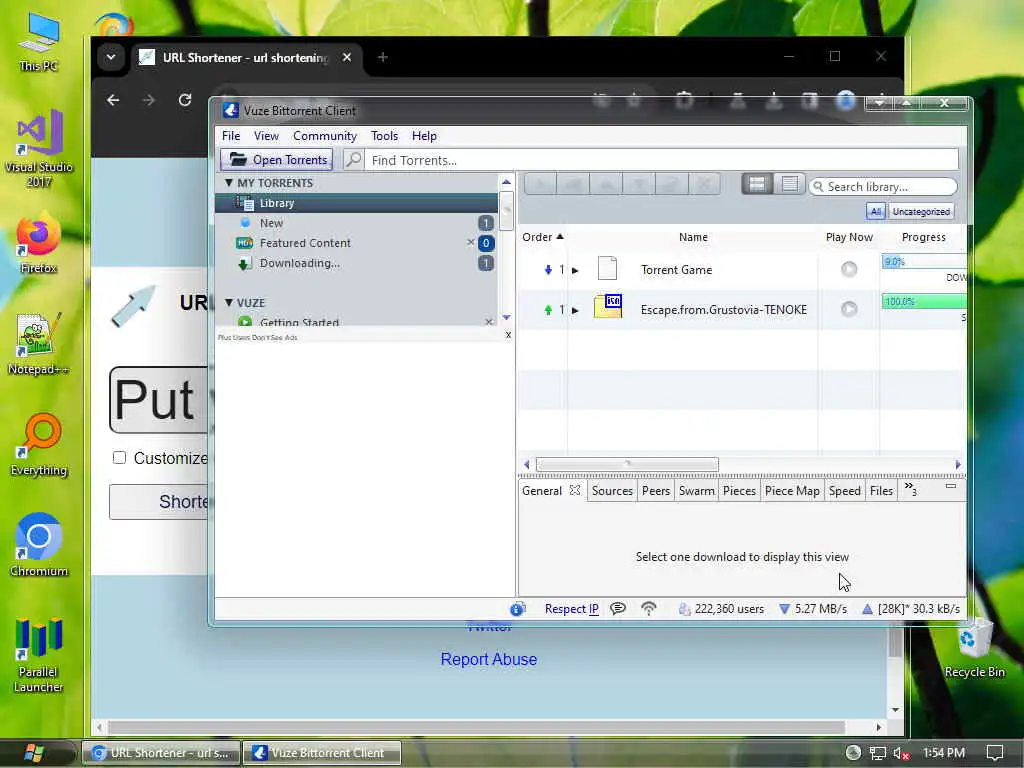Viewport: 1024px width, 768px height.
Task: Open the Community menu
Action: 325,136
